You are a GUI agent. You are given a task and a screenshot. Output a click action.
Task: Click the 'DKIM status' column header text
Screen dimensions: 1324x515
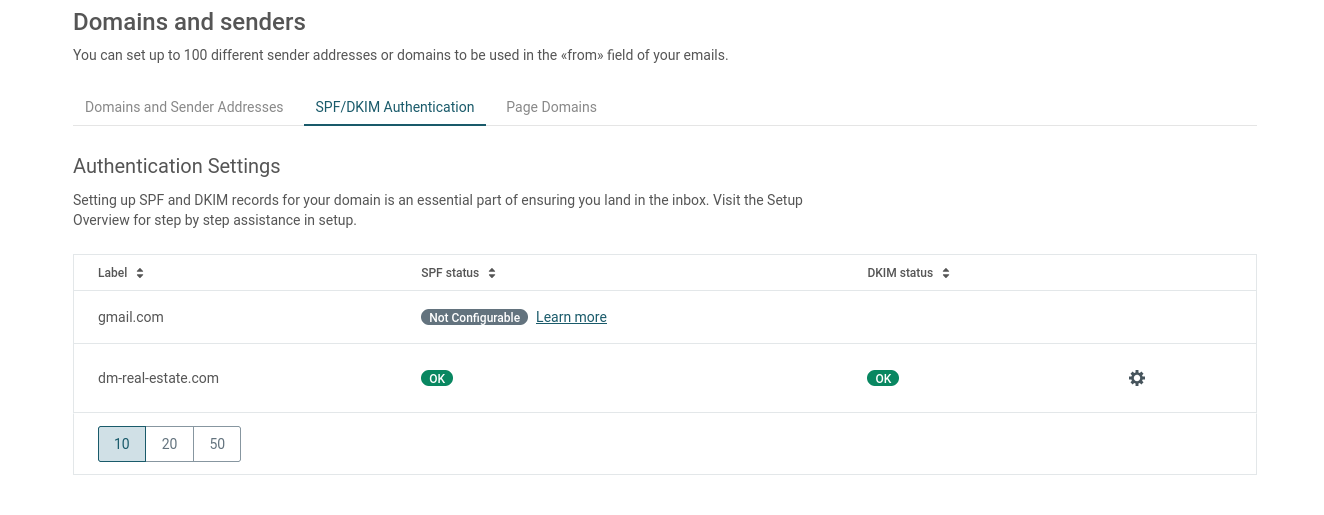coord(900,273)
